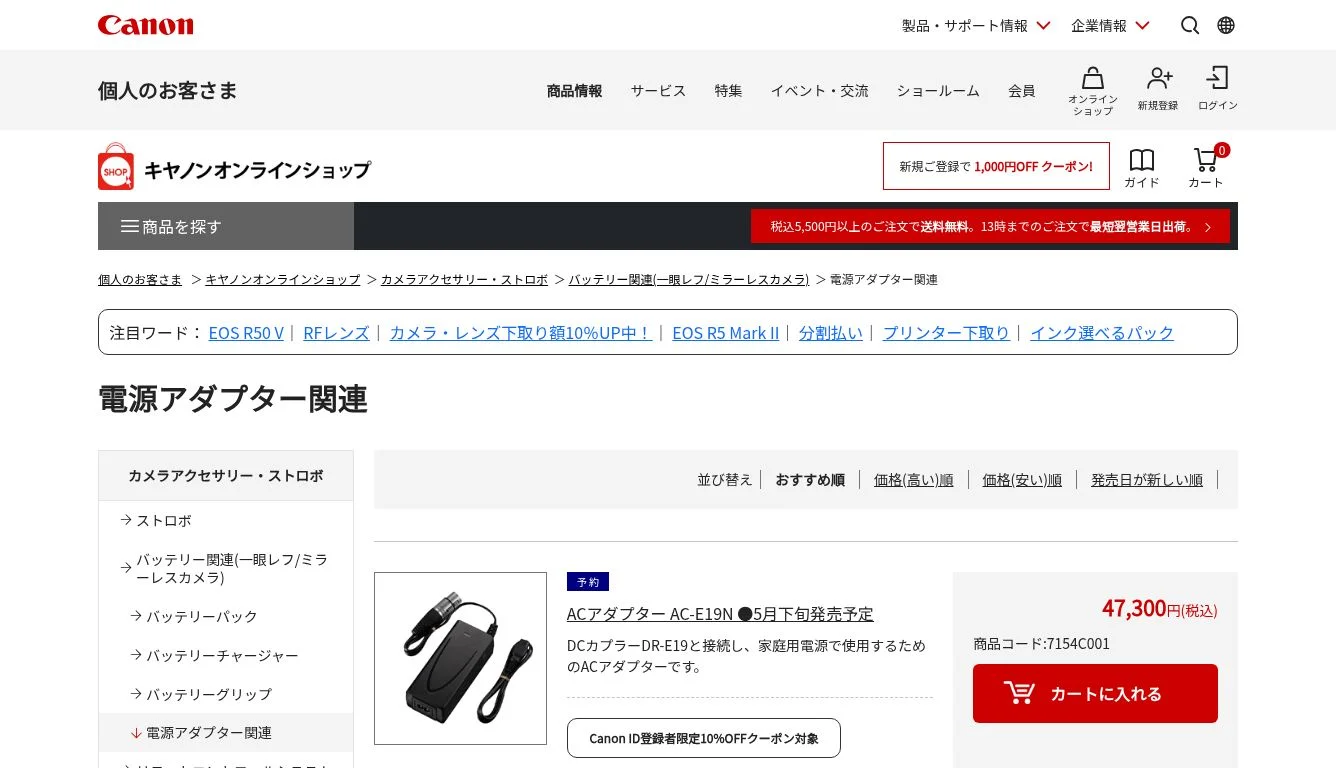
Task: Click カメラアクセサリー・ストロボ sidebar heading
Action: (x=226, y=476)
